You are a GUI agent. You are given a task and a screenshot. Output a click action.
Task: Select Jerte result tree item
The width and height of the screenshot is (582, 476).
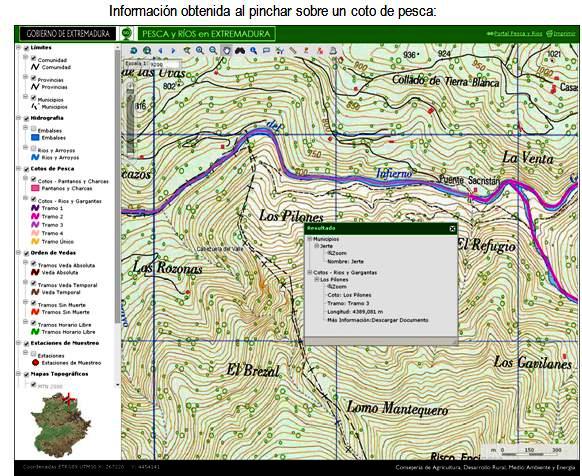click(327, 246)
